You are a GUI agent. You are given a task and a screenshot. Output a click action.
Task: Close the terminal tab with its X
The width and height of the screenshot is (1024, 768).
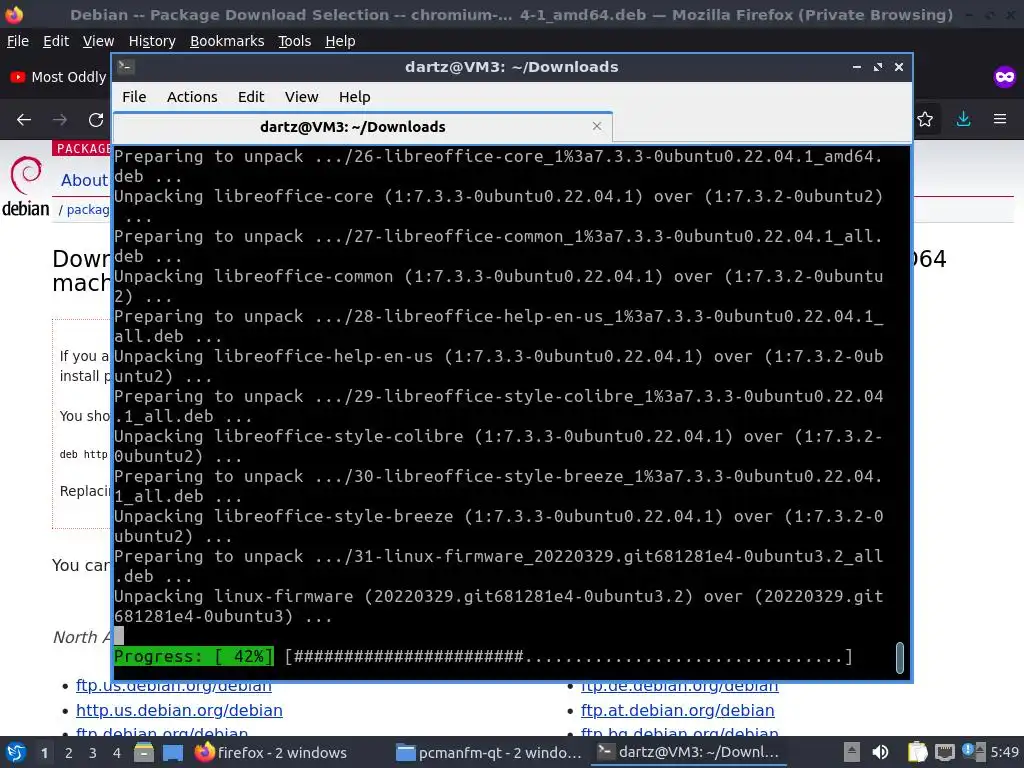click(x=596, y=126)
